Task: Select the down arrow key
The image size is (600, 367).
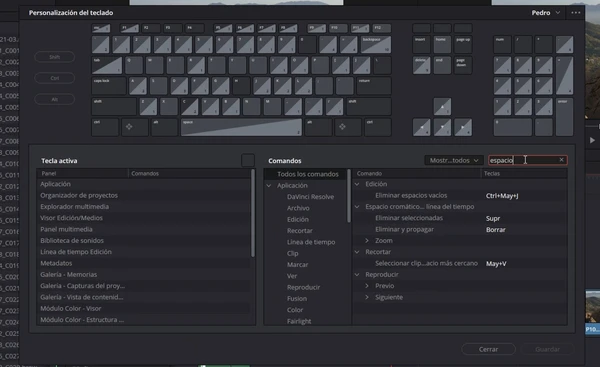Action: pos(442,127)
